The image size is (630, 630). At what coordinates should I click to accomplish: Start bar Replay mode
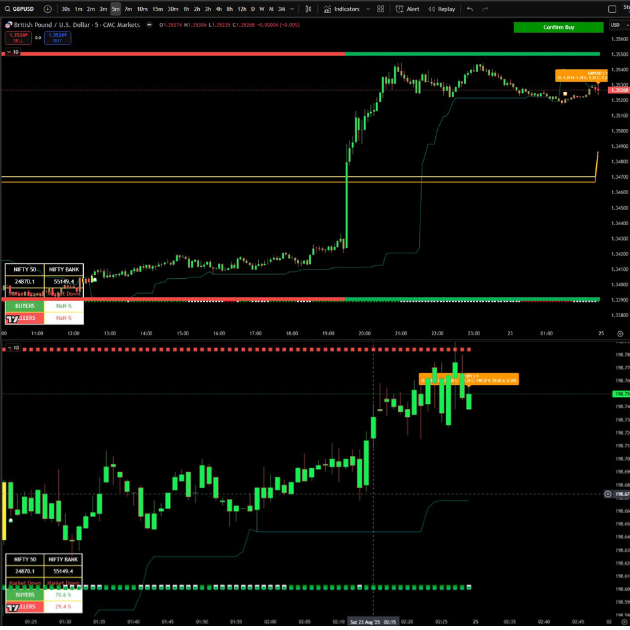(442, 9)
